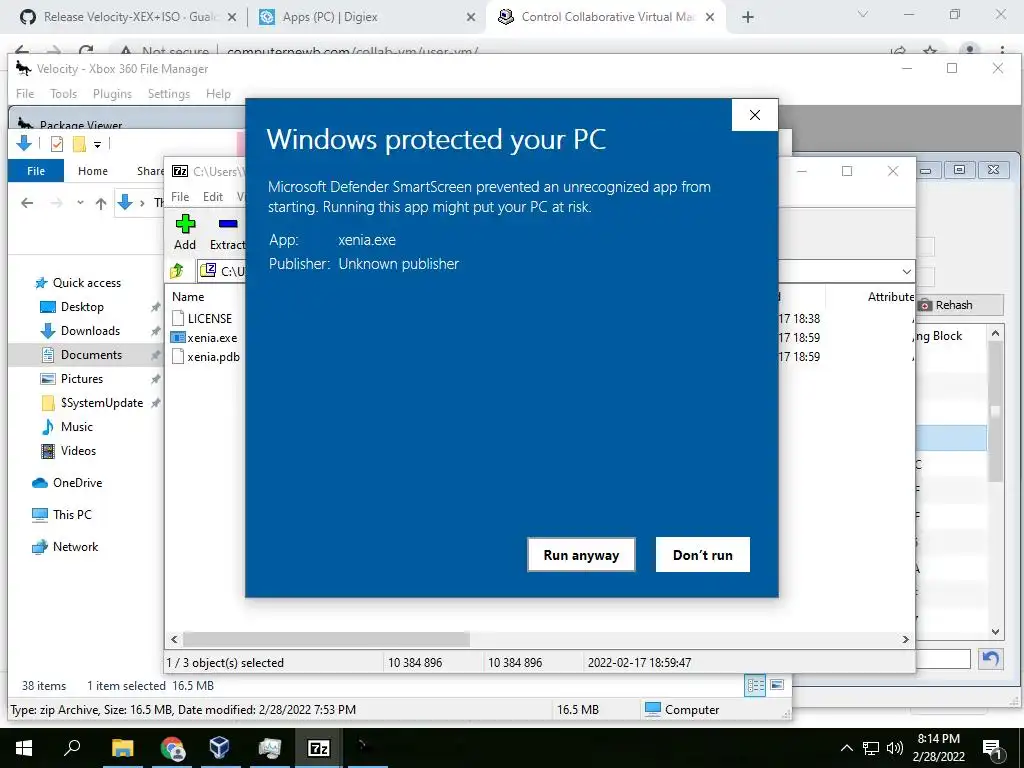Switch Explorer to large icons view
This screenshot has height=768, width=1024.
[777, 685]
